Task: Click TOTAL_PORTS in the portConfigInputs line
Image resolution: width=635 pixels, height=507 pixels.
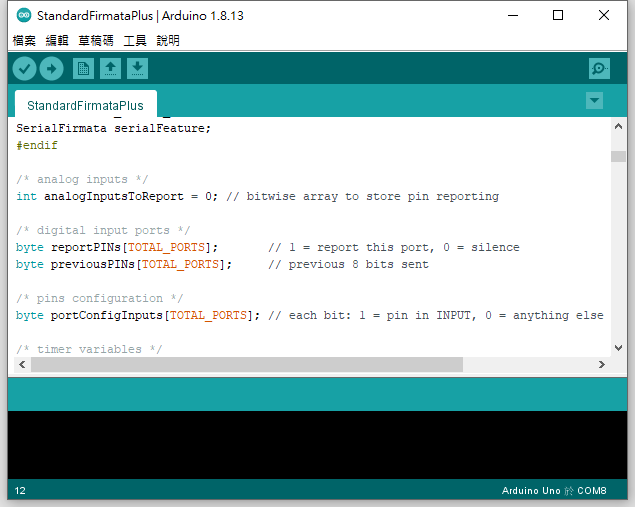Action: tap(208, 315)
